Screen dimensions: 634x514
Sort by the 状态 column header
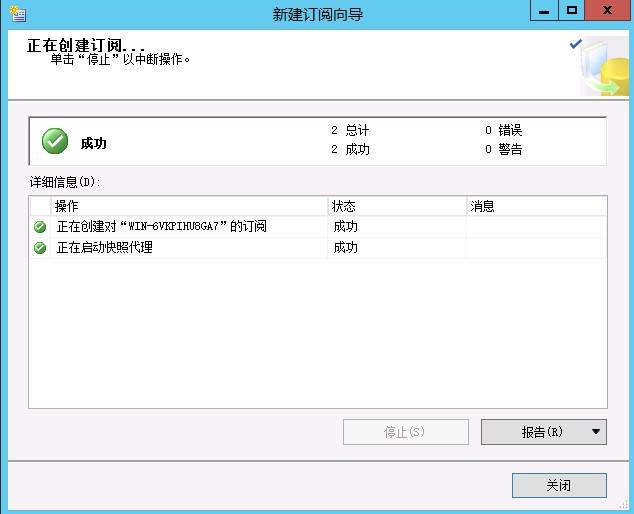coord(397,206)
